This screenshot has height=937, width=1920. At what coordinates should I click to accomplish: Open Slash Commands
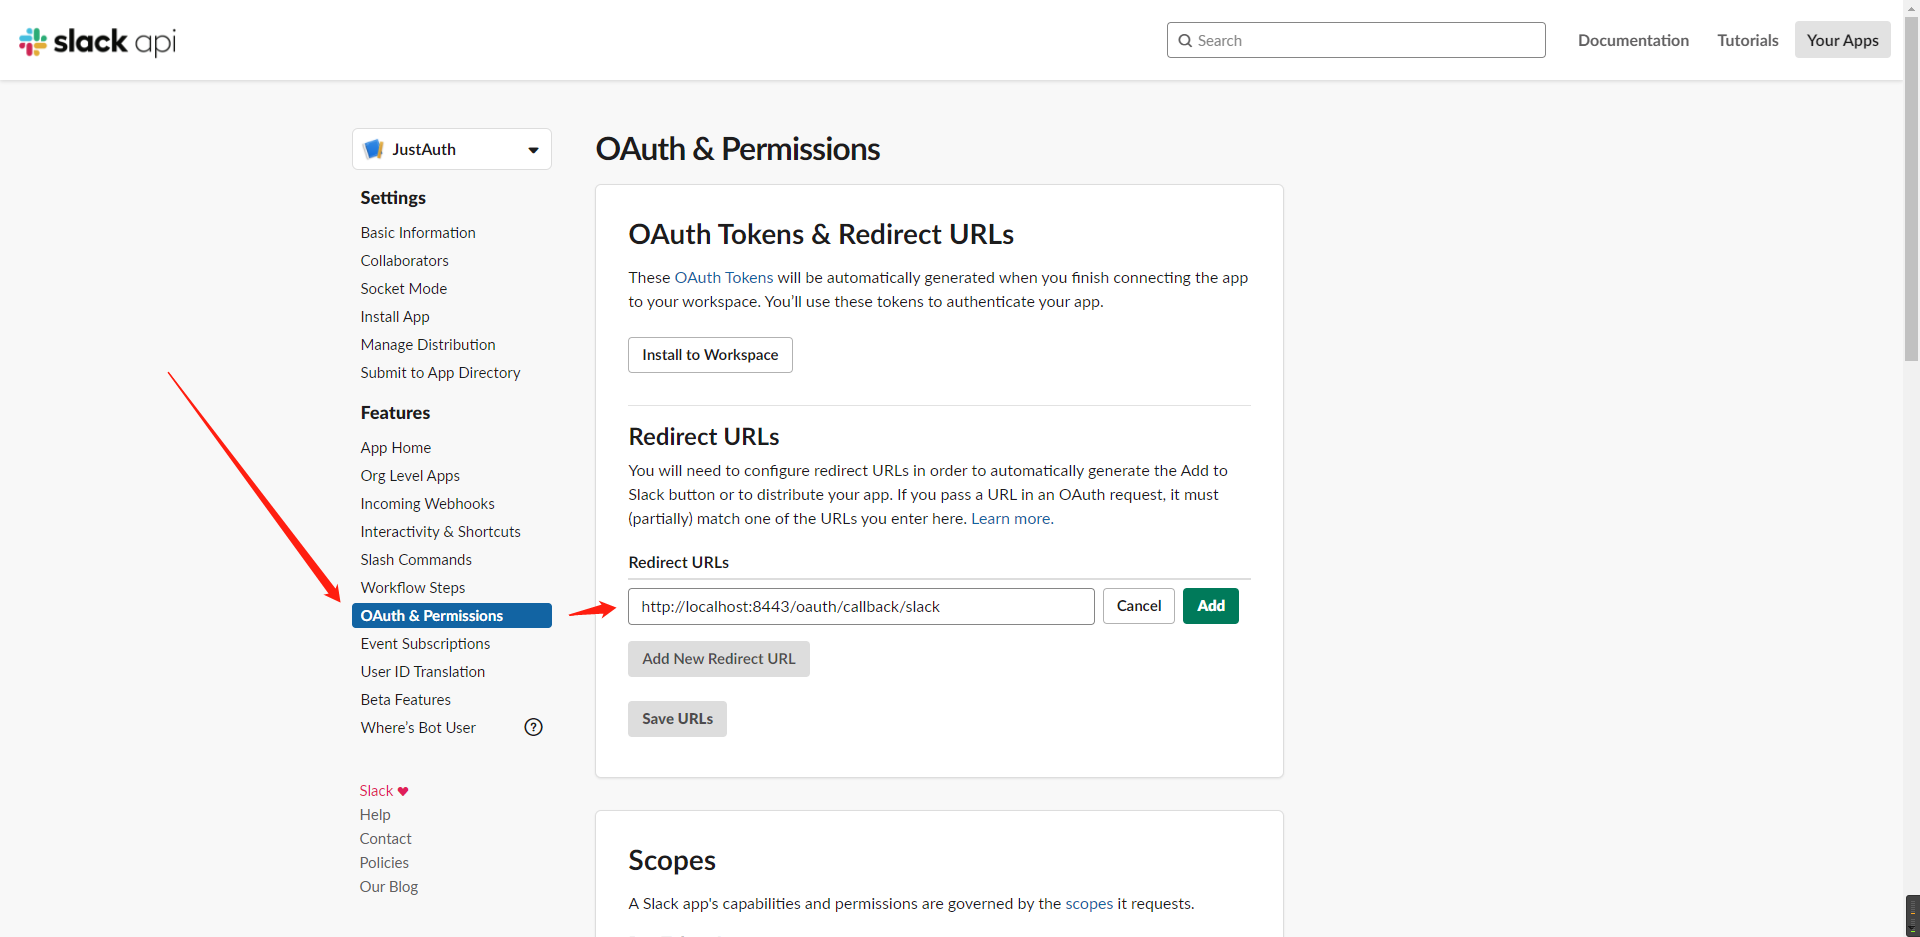tap(416, 559)
